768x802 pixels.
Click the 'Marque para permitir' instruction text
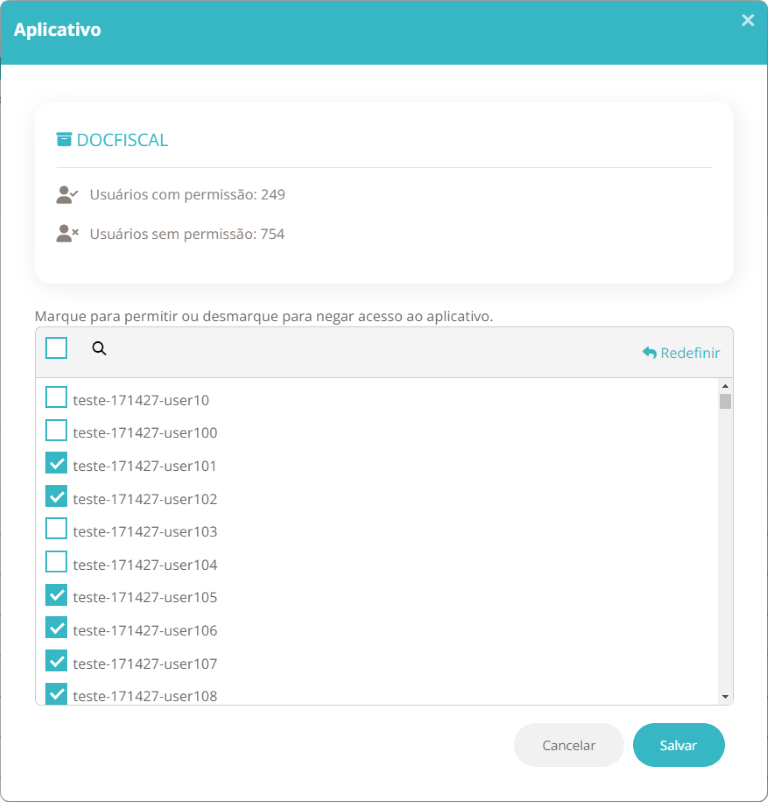click(x=264, y=316)
